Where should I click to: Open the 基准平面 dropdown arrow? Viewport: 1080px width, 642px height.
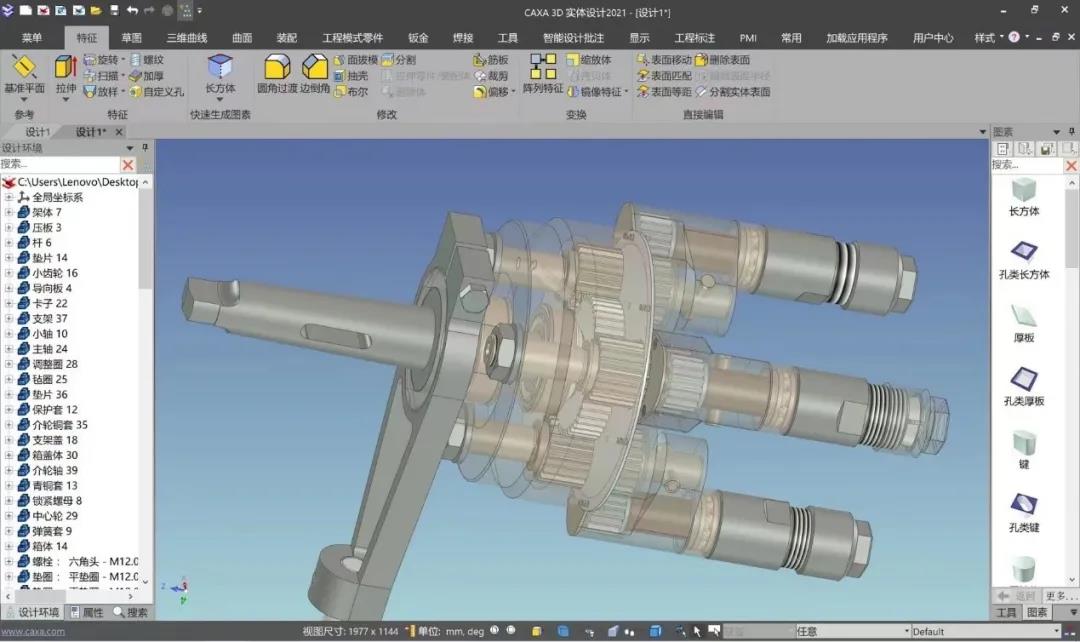pyautogui.click(x=24, y=100)
